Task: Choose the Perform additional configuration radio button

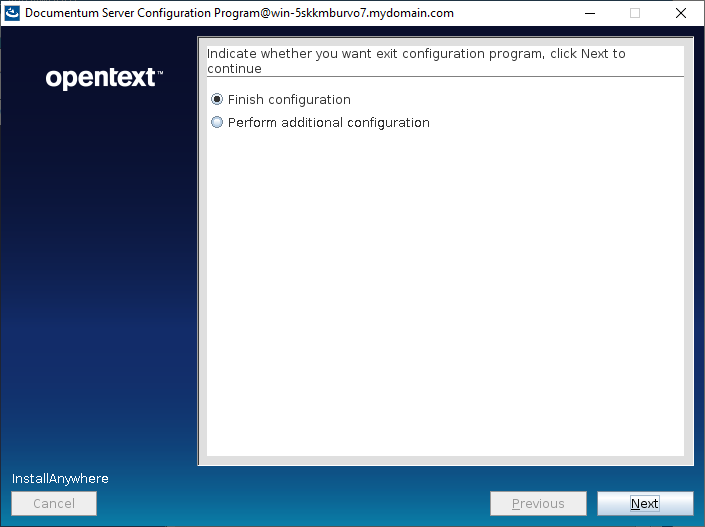Action: pyautogui.click(x=217, y=123)
